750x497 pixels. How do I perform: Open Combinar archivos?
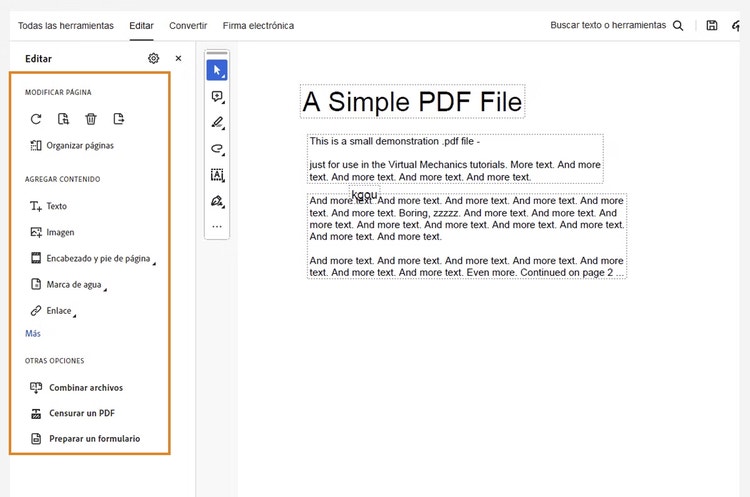(x=77, y=387)
